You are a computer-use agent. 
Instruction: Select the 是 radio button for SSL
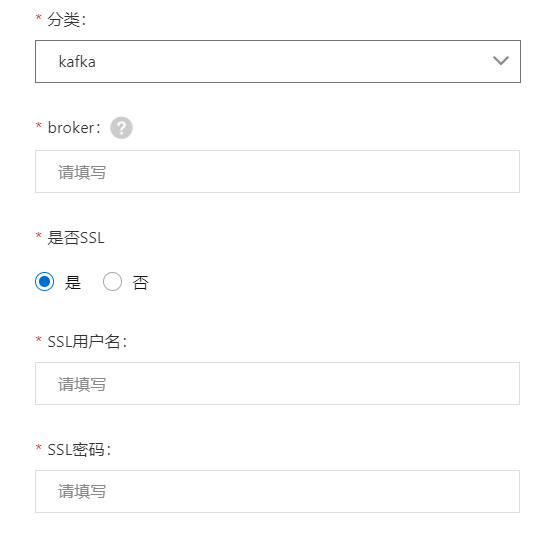[x=45, y=282]
